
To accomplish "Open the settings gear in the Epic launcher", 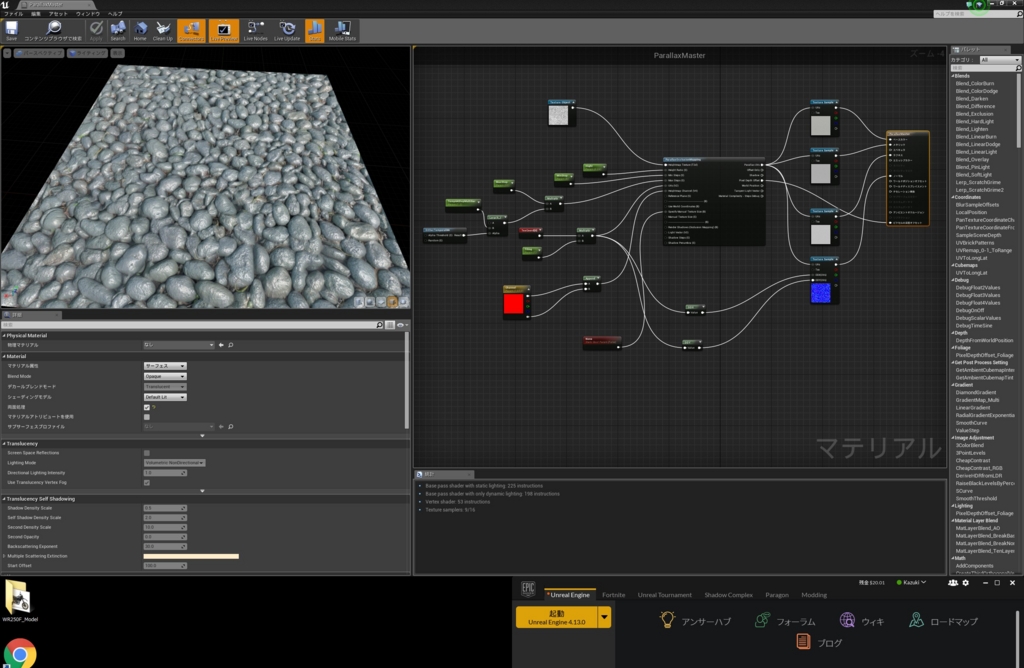I will coord(966,582).
